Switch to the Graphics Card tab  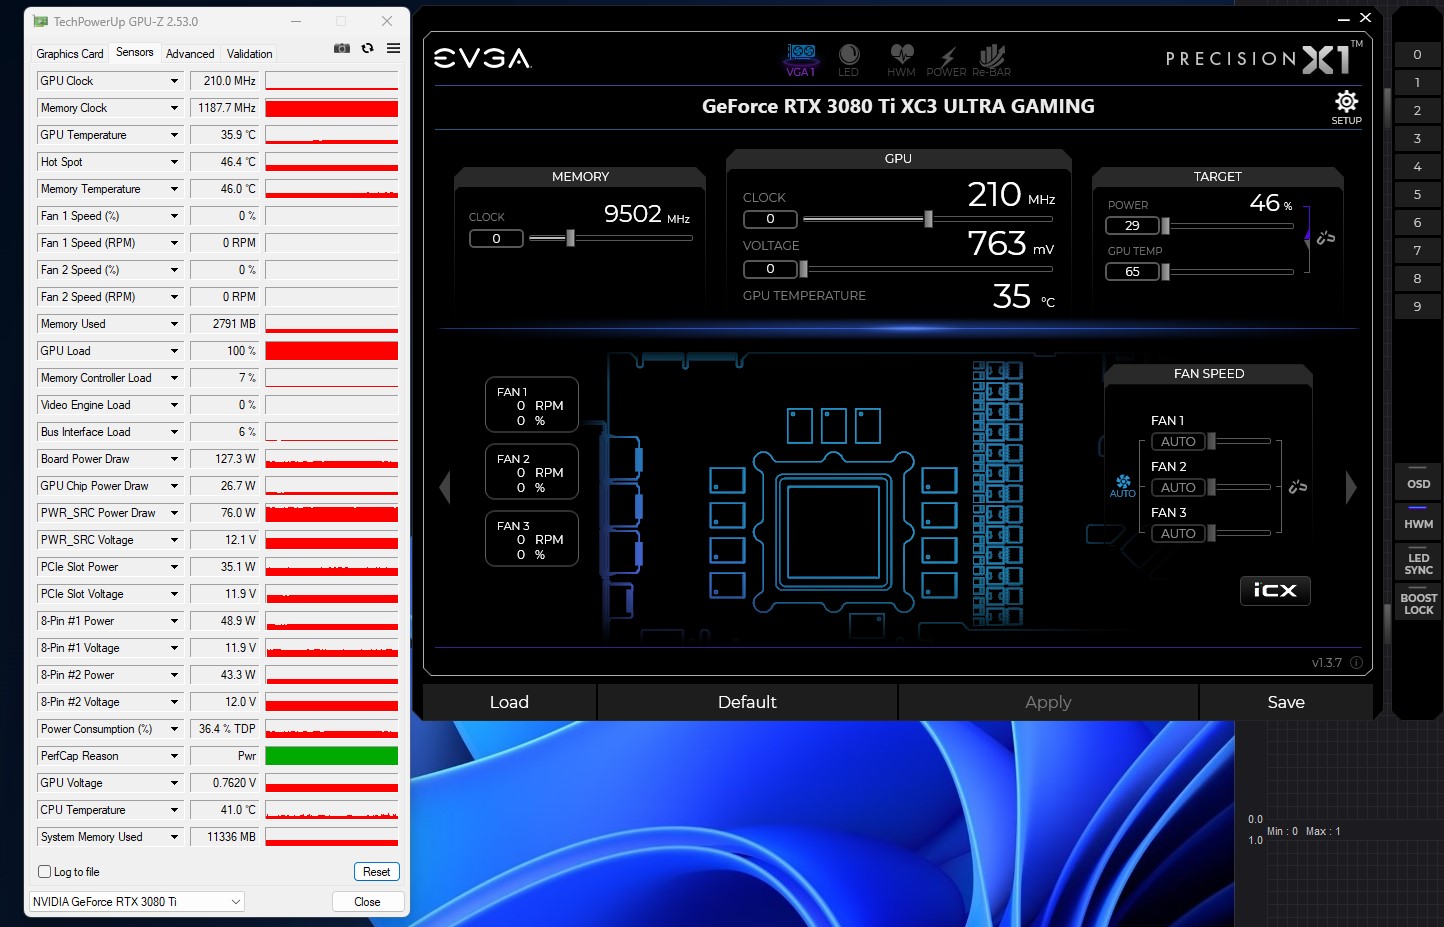[70, 54]
